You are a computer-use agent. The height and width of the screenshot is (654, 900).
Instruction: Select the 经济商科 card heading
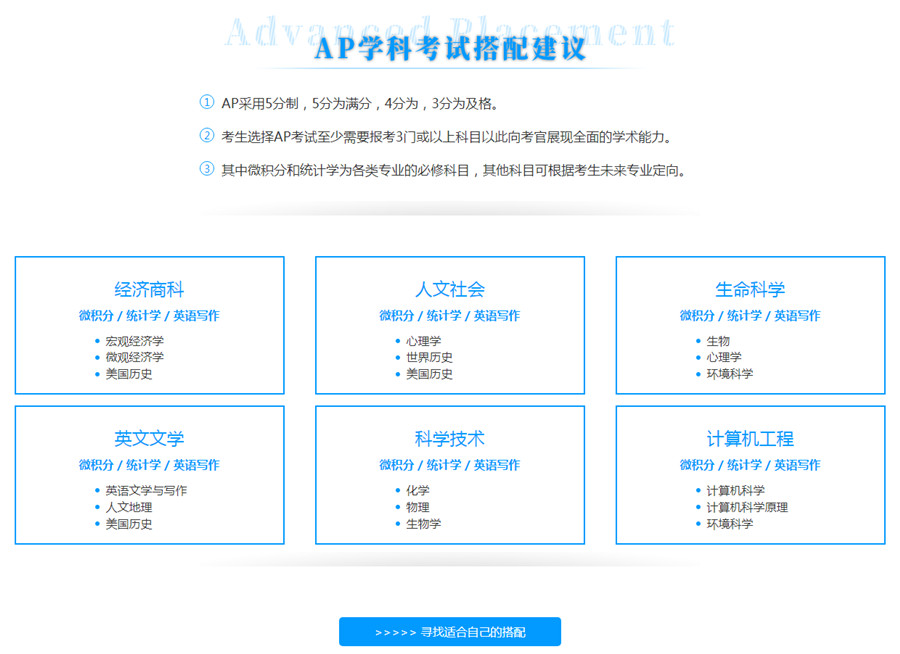click(x=149, y=290)
